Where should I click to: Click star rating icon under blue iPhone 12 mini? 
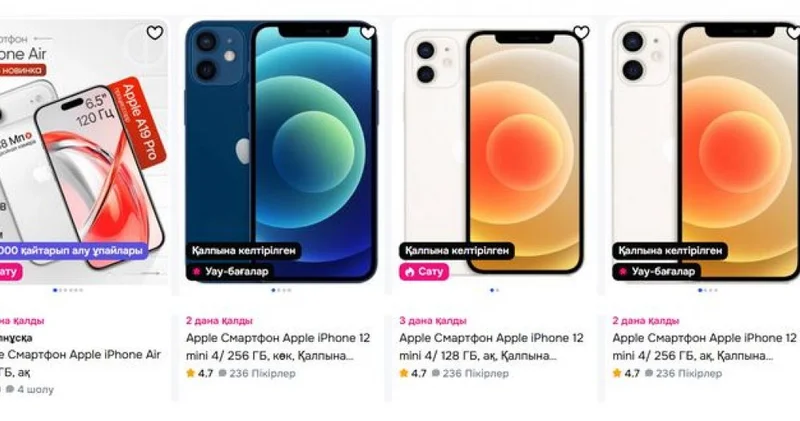pyautogui.click(x=191, y=373)
